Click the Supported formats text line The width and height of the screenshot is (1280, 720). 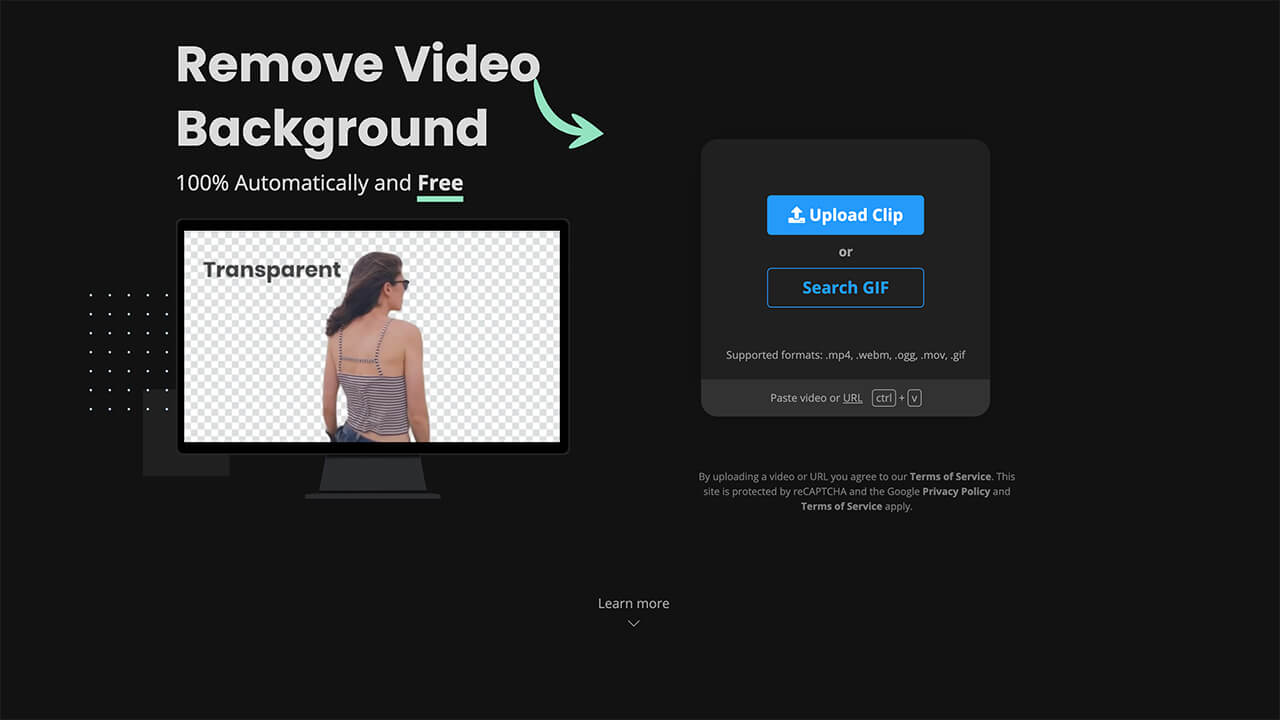click(x=845, y=355)
